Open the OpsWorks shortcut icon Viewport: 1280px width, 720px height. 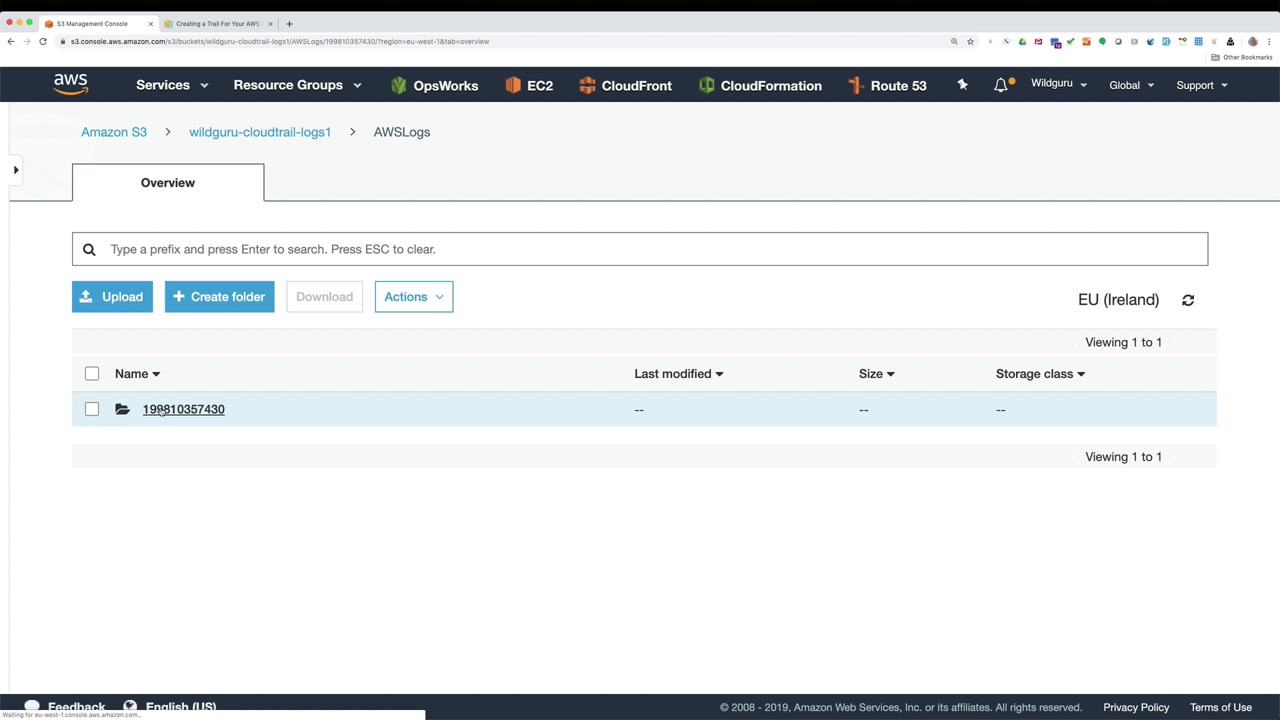pos(399,85)
